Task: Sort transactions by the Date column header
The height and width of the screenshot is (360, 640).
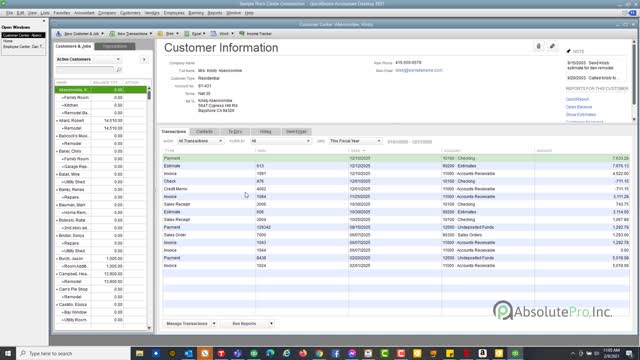Action: [x=395, y=151]
